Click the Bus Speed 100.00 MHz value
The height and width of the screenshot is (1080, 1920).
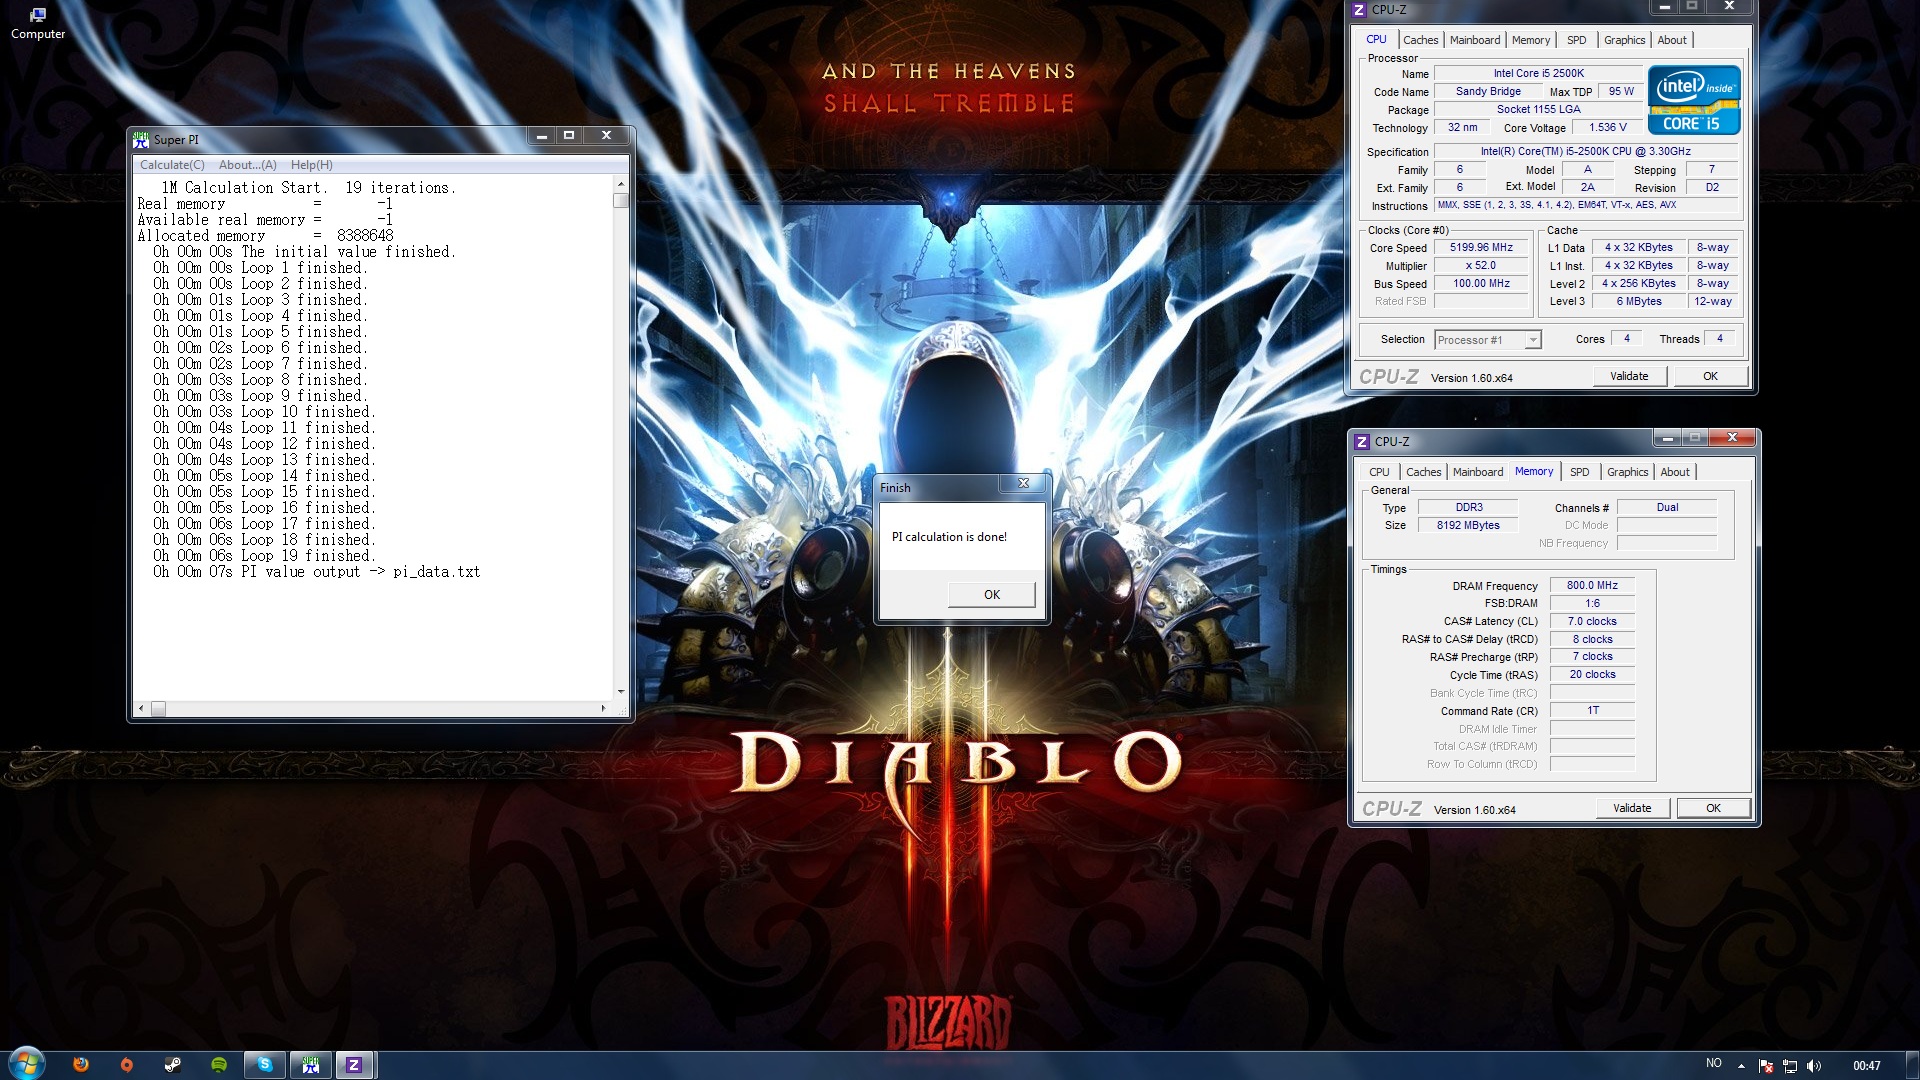pos(1481,283)
